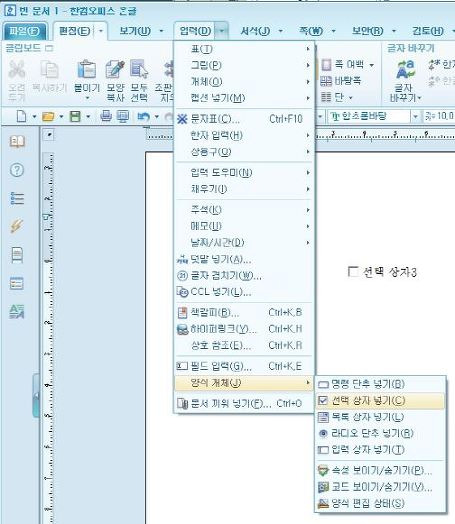Screen dimensions: 455x524
Task: Click the outline list sidebar icon
Action: (17, 199)
